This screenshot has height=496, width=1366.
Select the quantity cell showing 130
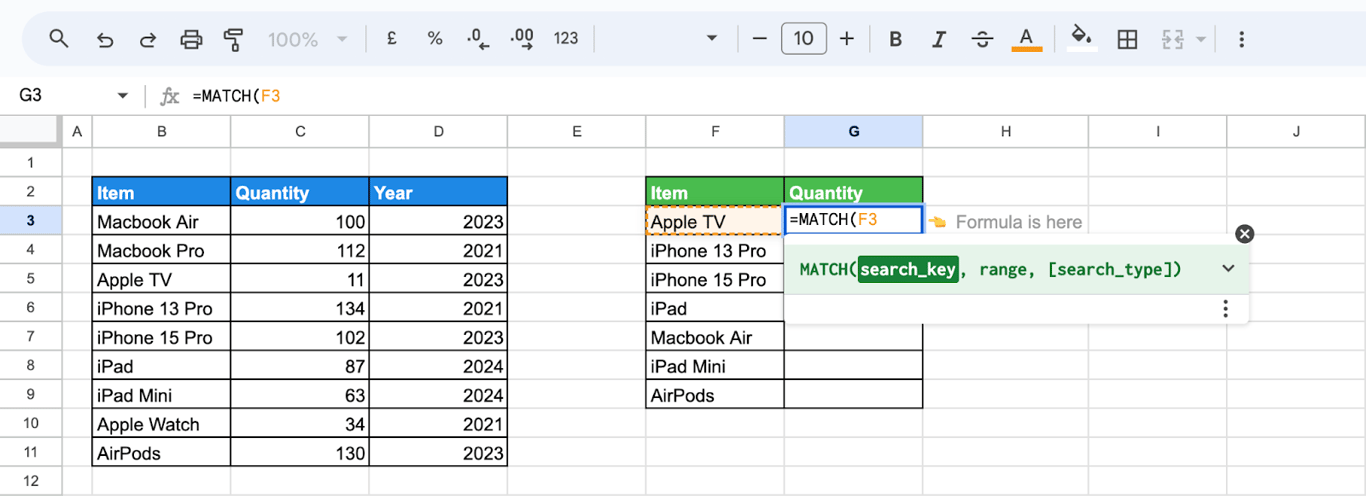[x=300, y=453]
